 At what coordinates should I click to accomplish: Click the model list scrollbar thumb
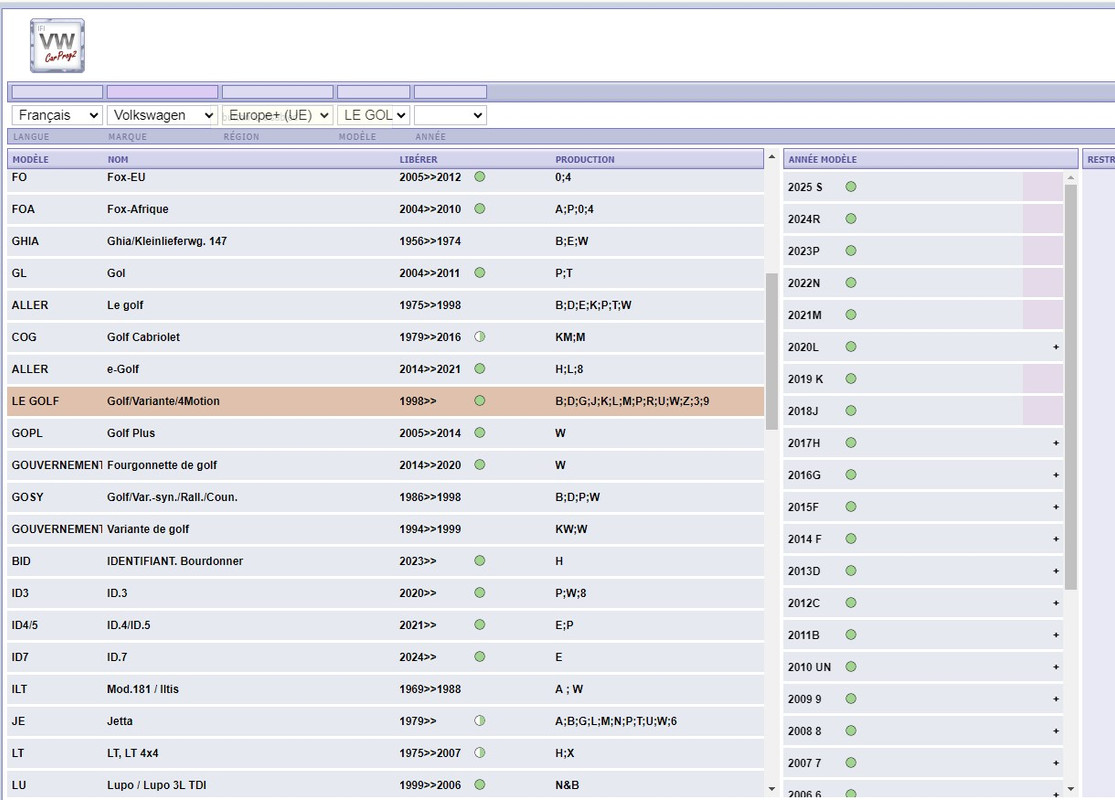coord(772,351)
